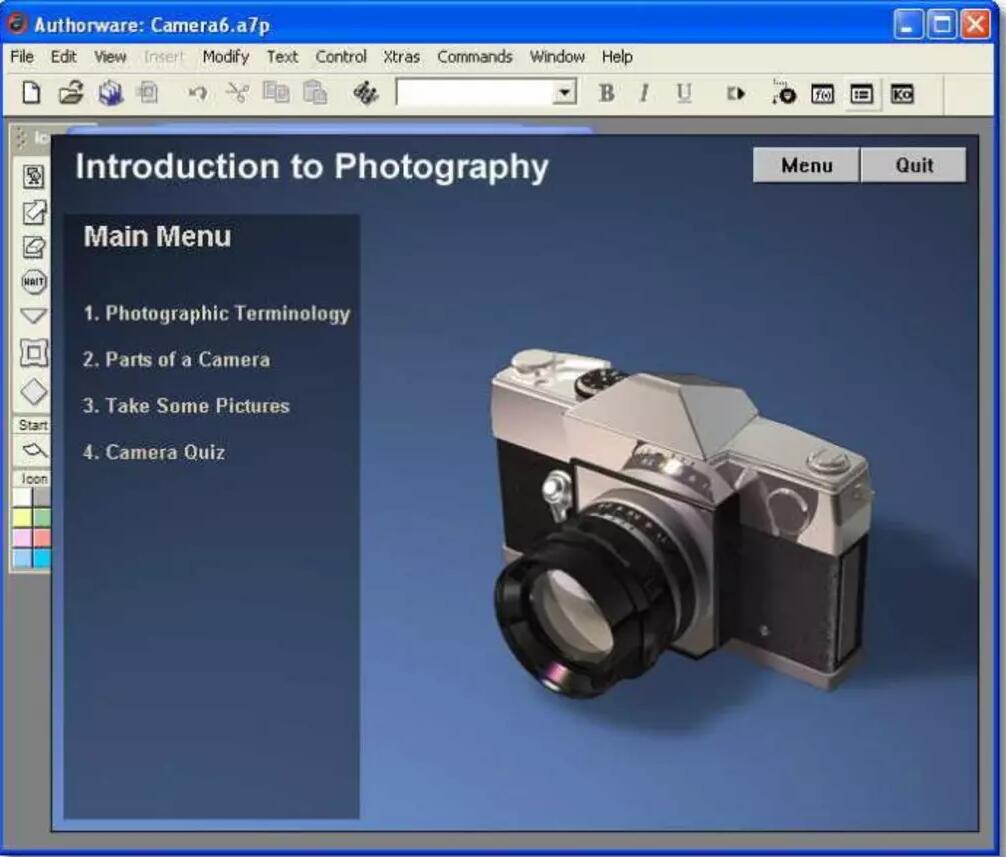Open the text style dropdown list
This screenshot has width=1006, height=857.
tap(565, 94)
